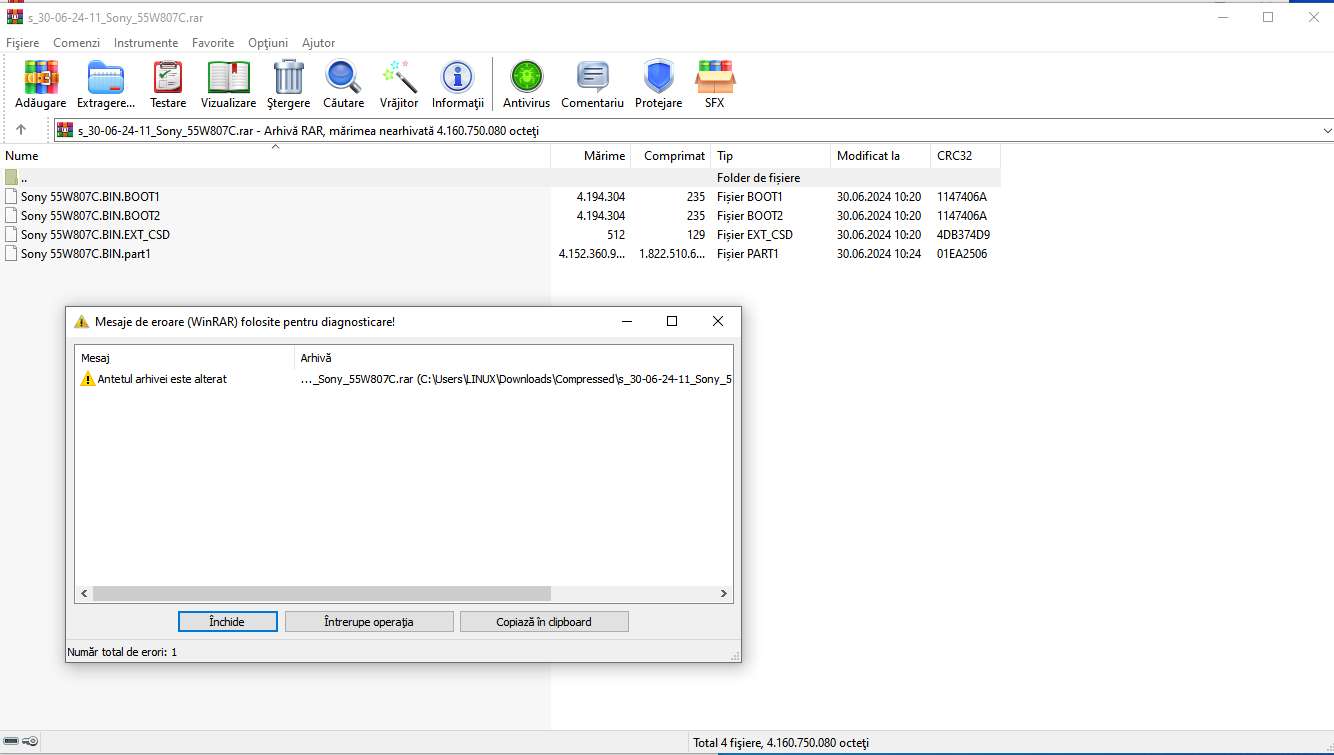Image resolution: width=1334 pixels, height=755 pixels.
Task: Click Mesaj column header in error dialog
Action: click(x=186, y=358)
